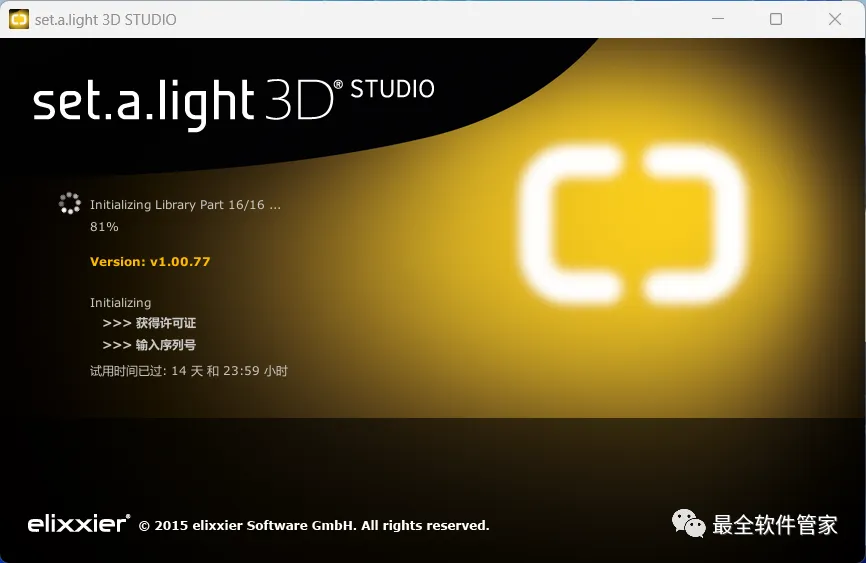This screenshot has width=866, height=563.
Task: Click the set.a.light app icon in title bar
Action: click(19, 19)
